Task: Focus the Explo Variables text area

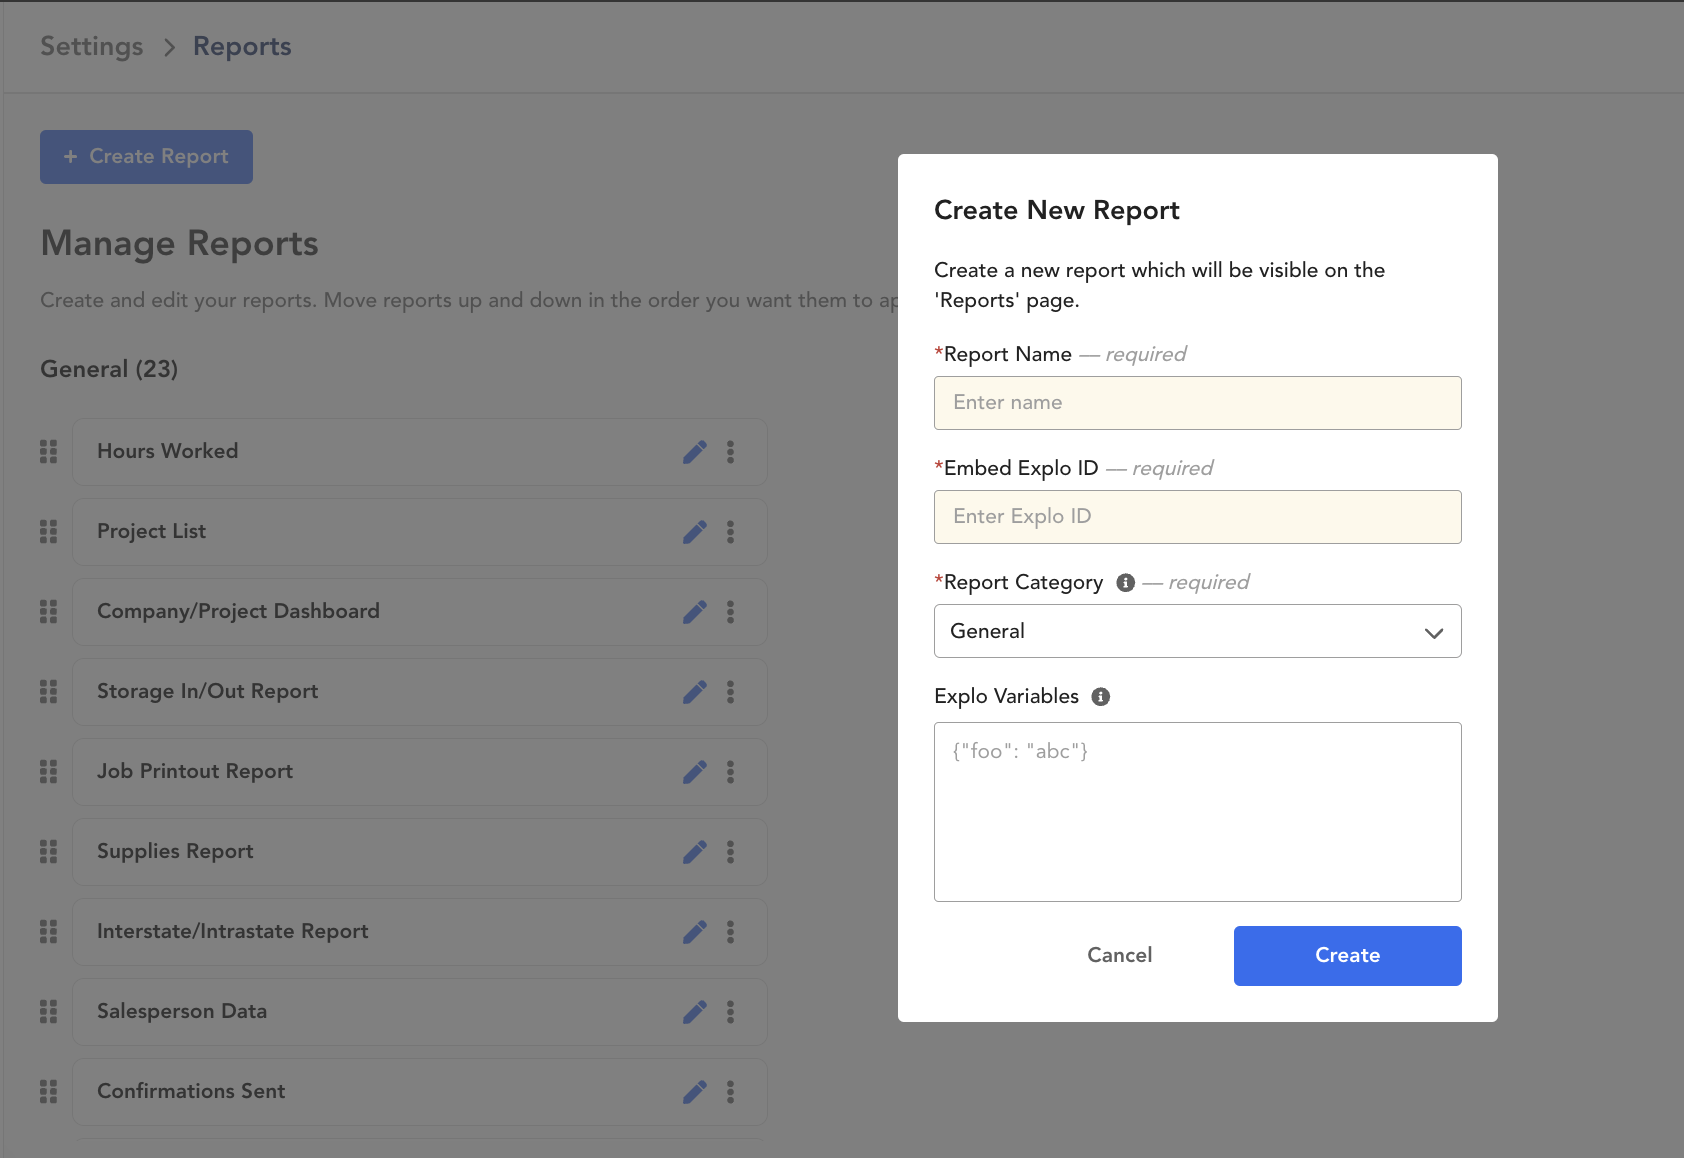Action: (x=1198, y=812)
